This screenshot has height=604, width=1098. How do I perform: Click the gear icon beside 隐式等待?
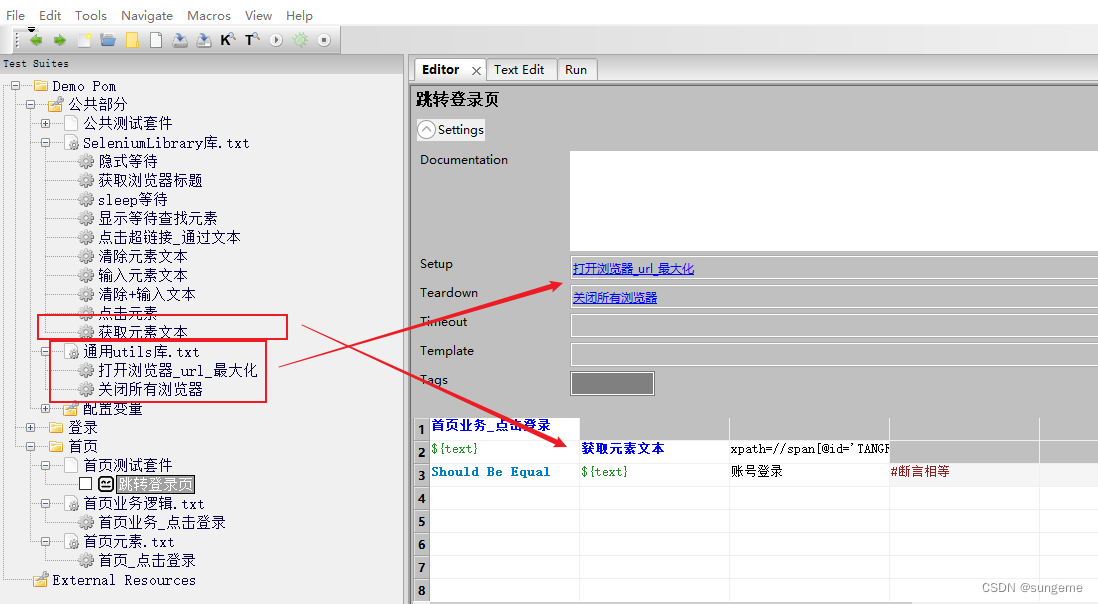(x=86, y=162)
